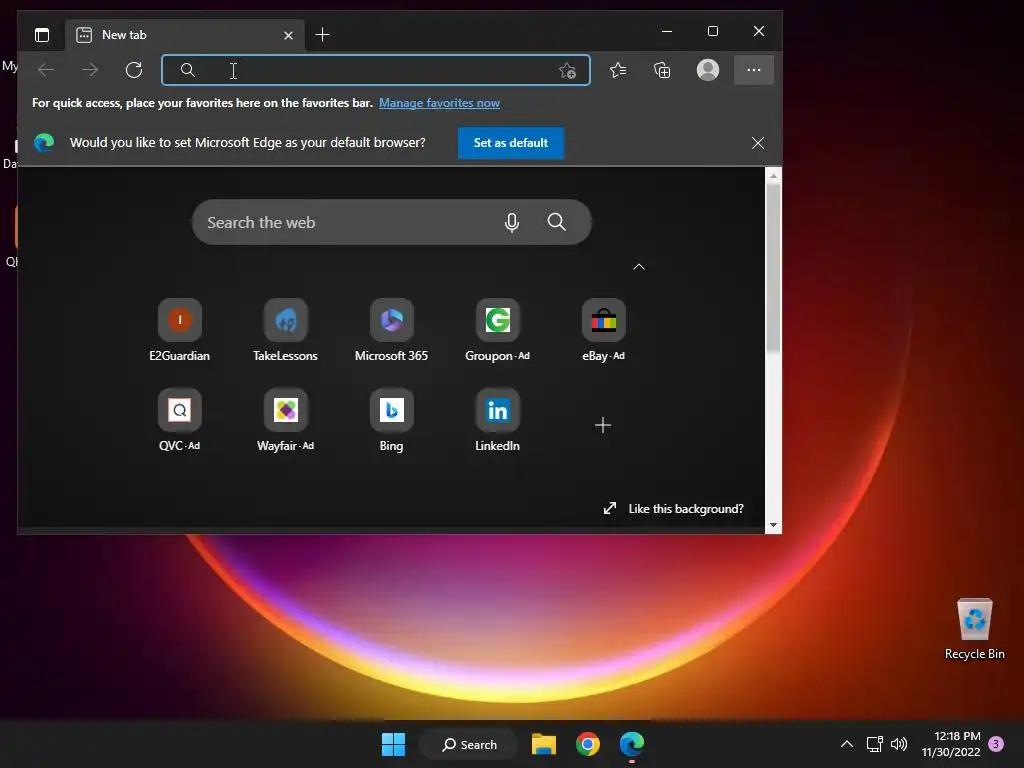
Task: Click the Search the web box
Action: coord(392,222)
